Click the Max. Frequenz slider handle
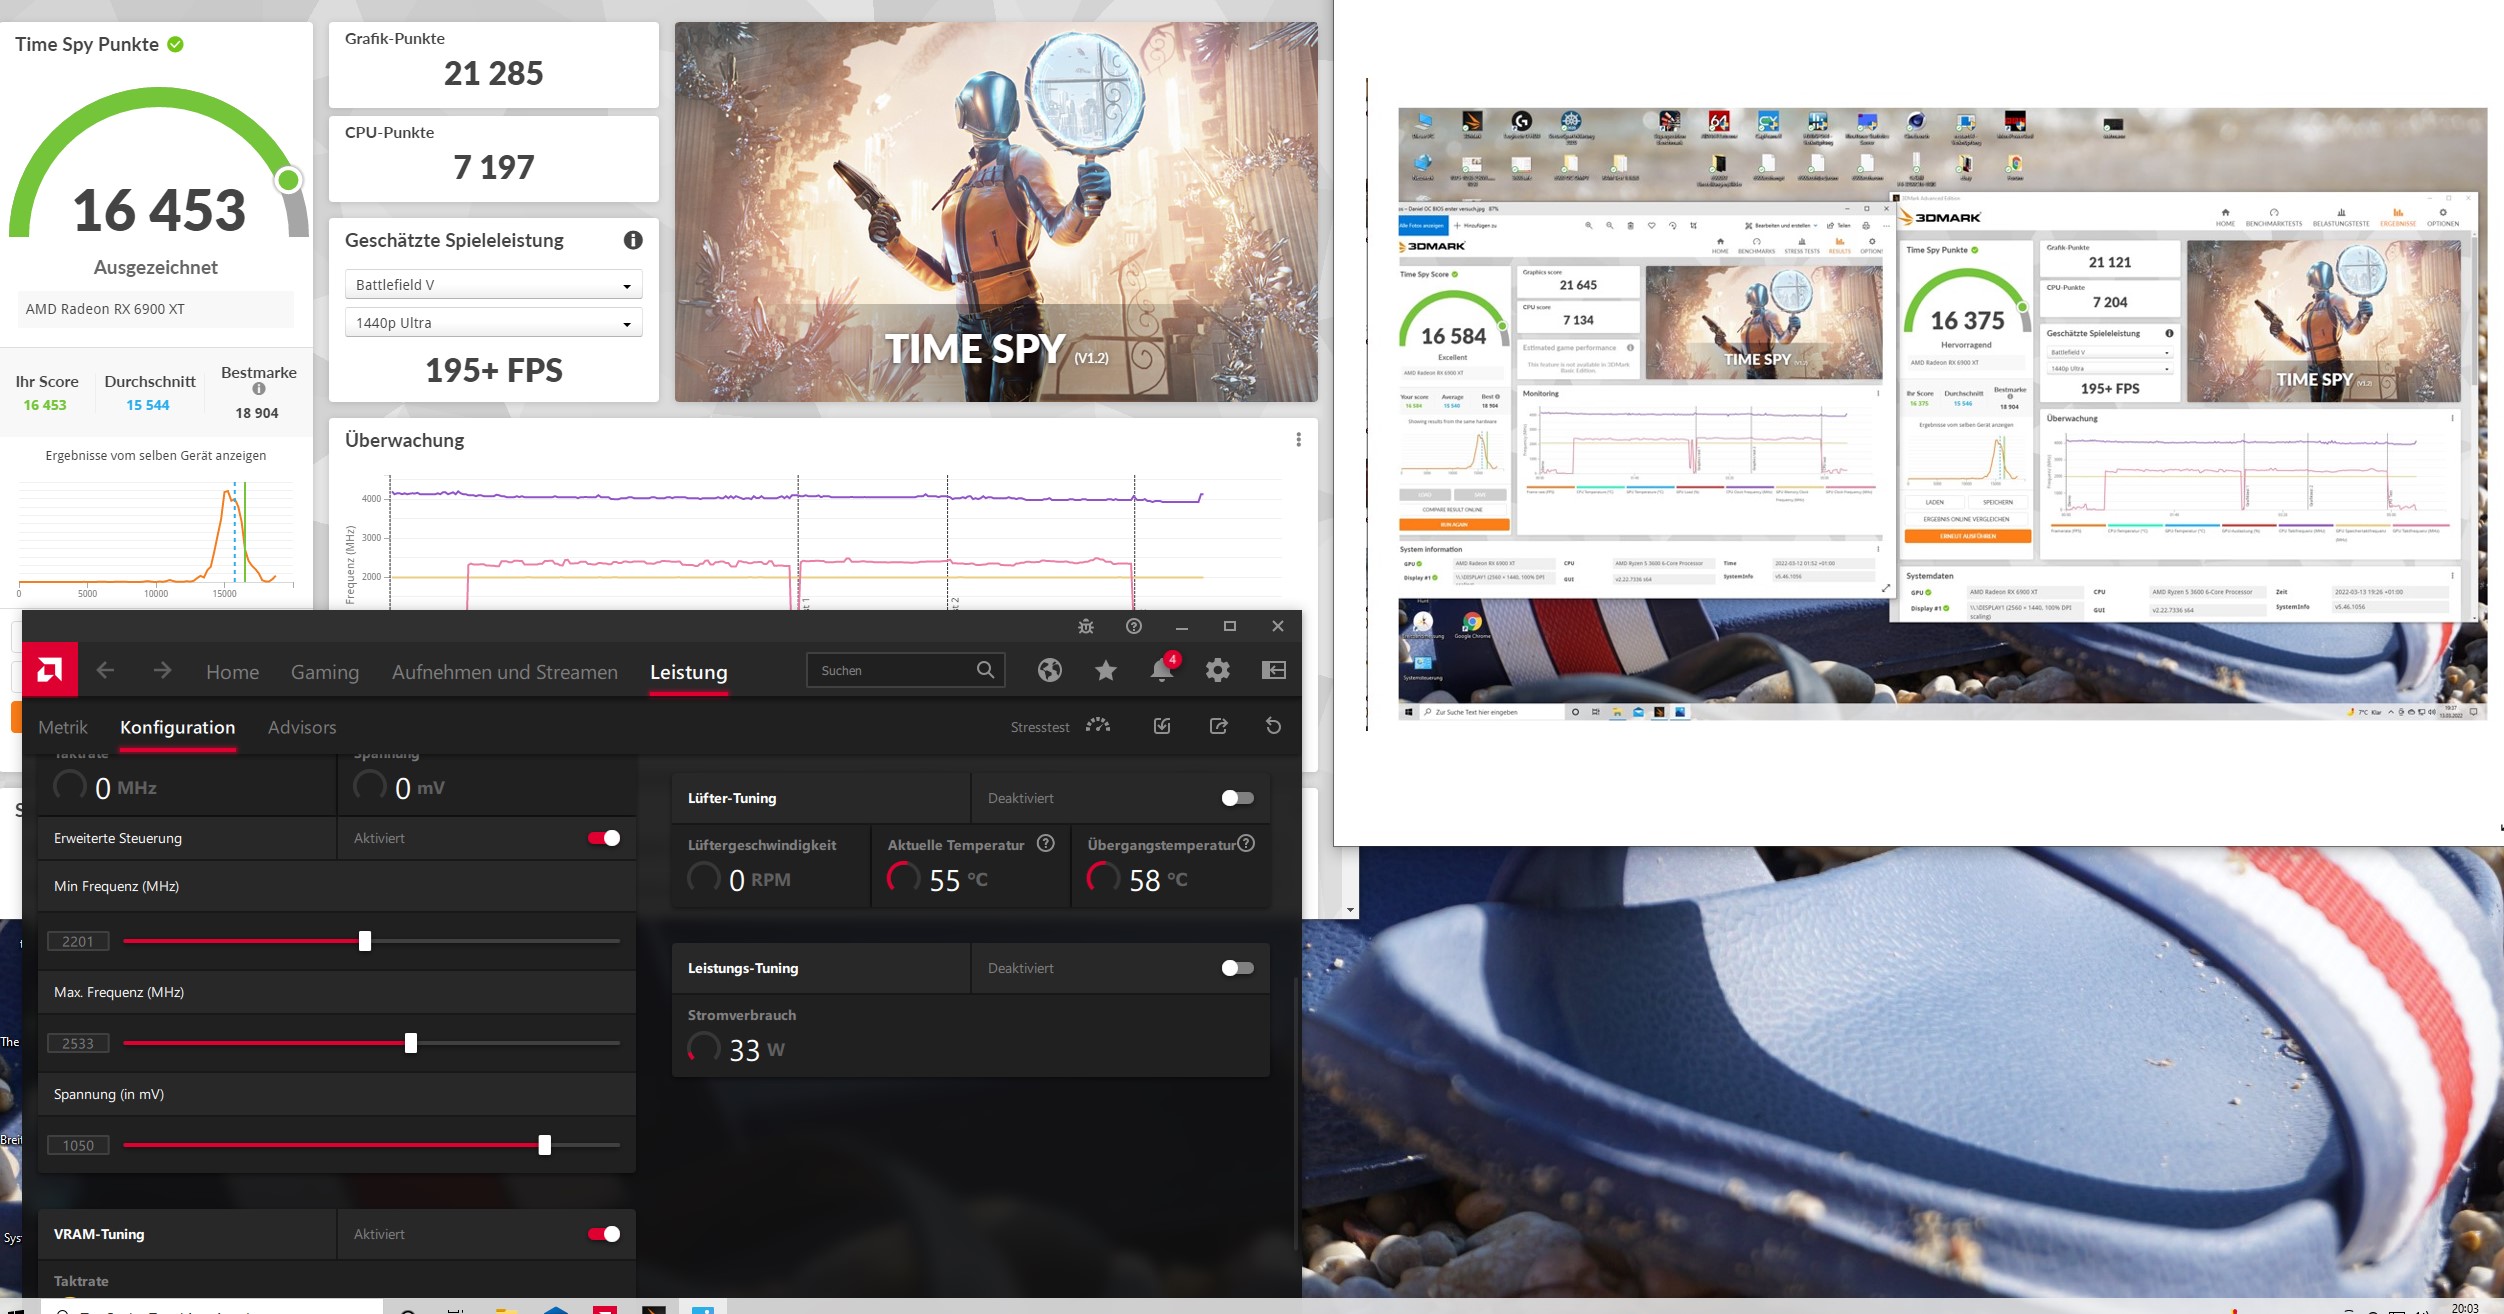 pos(411,1043)
